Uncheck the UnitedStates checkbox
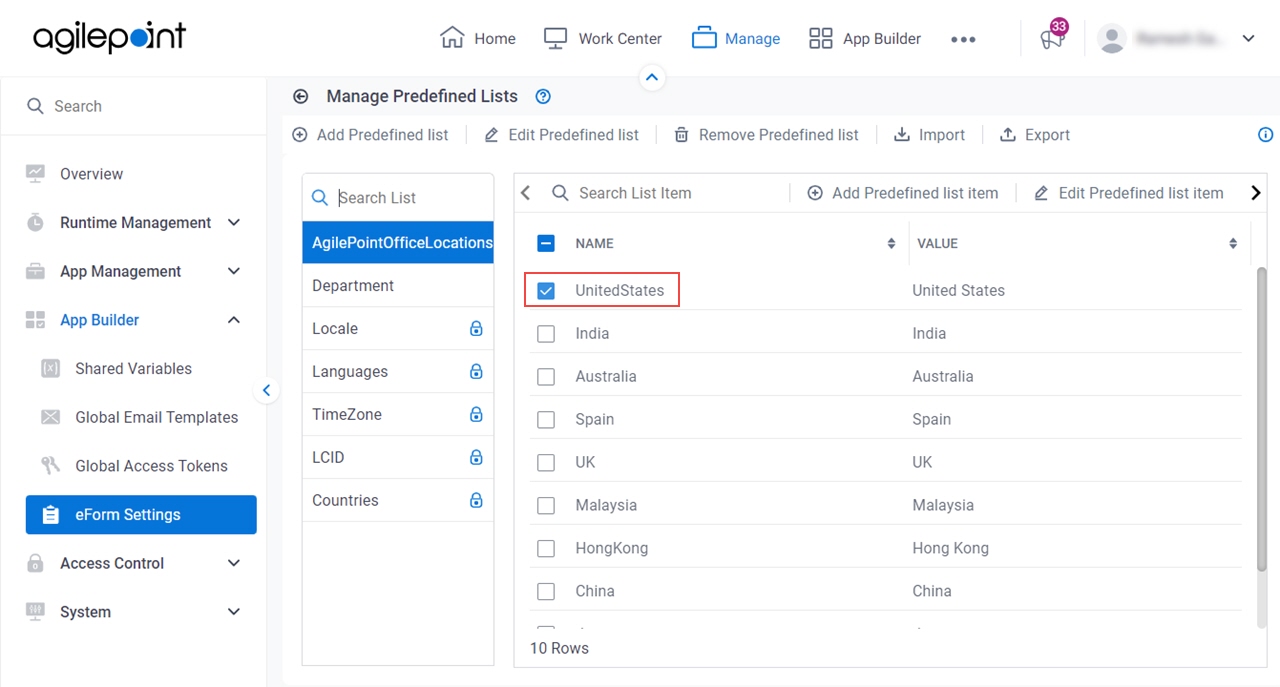Viewport: 1280px width, 687px height. (546, 290)
